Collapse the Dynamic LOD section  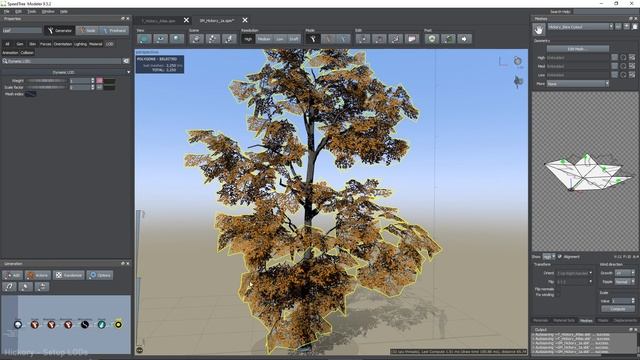tap(129, 72)
